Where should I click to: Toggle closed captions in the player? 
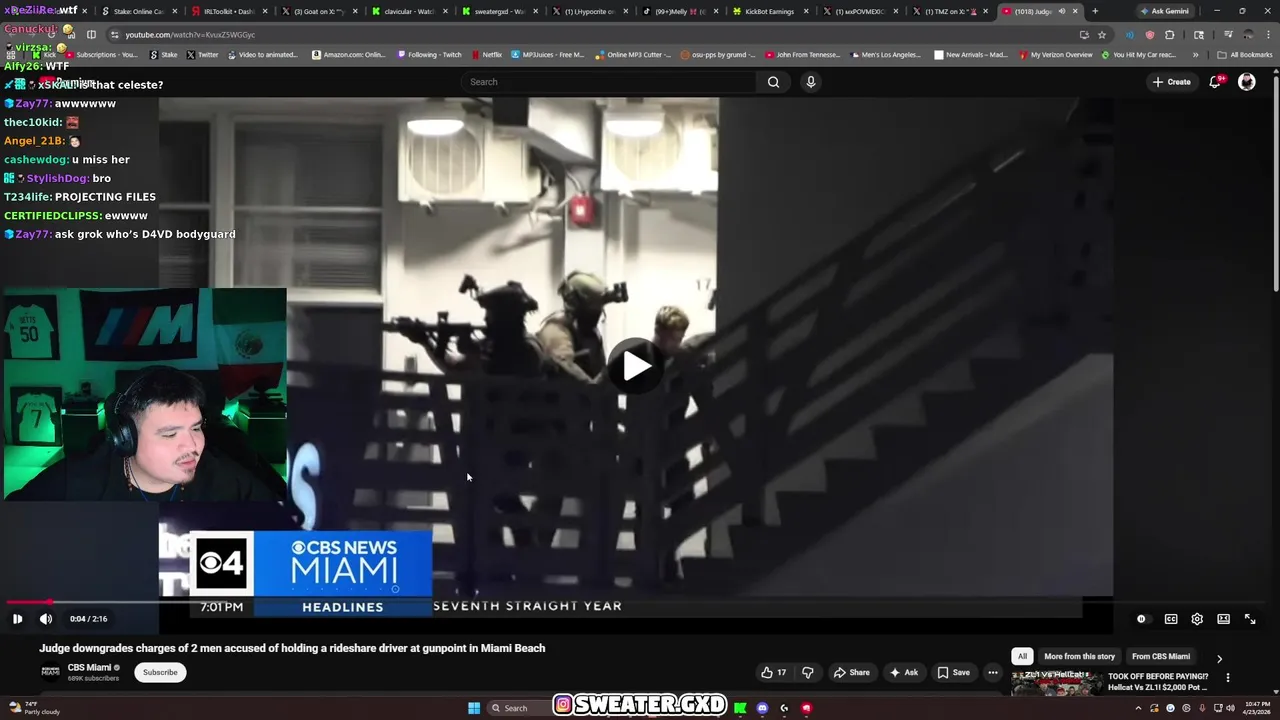coord(1171,619)
